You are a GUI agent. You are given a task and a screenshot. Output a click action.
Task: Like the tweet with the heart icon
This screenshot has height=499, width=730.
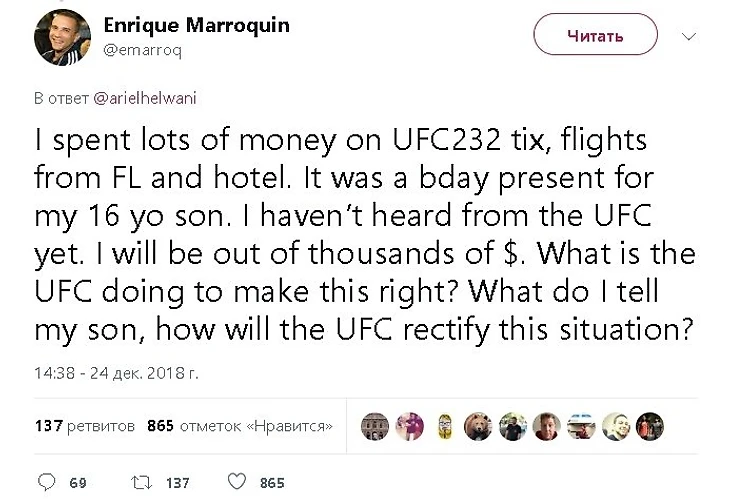pyautogui.click(x=237, y=481)
